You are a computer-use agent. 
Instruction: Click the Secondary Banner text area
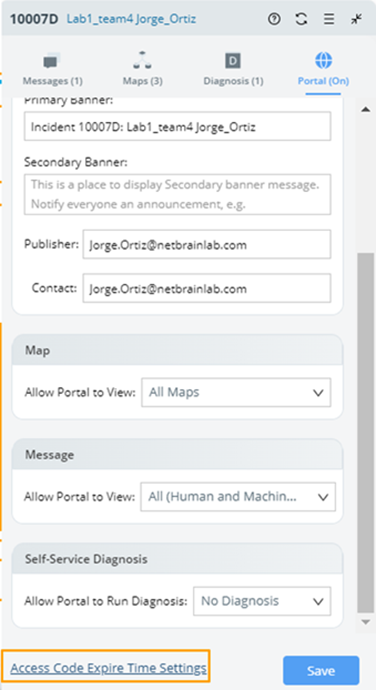(177, 195)
